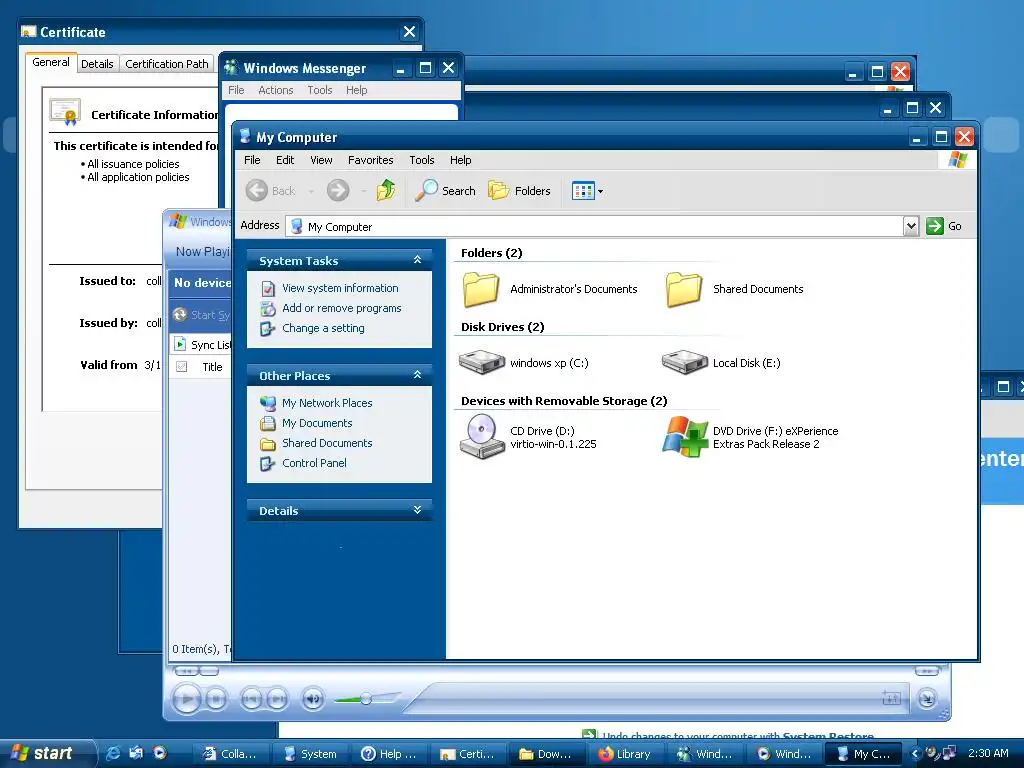The width and height of the screenshot is (1024, 768).
Task: Click the Windows flag logo in My Computer
Action: coord(957,160)
